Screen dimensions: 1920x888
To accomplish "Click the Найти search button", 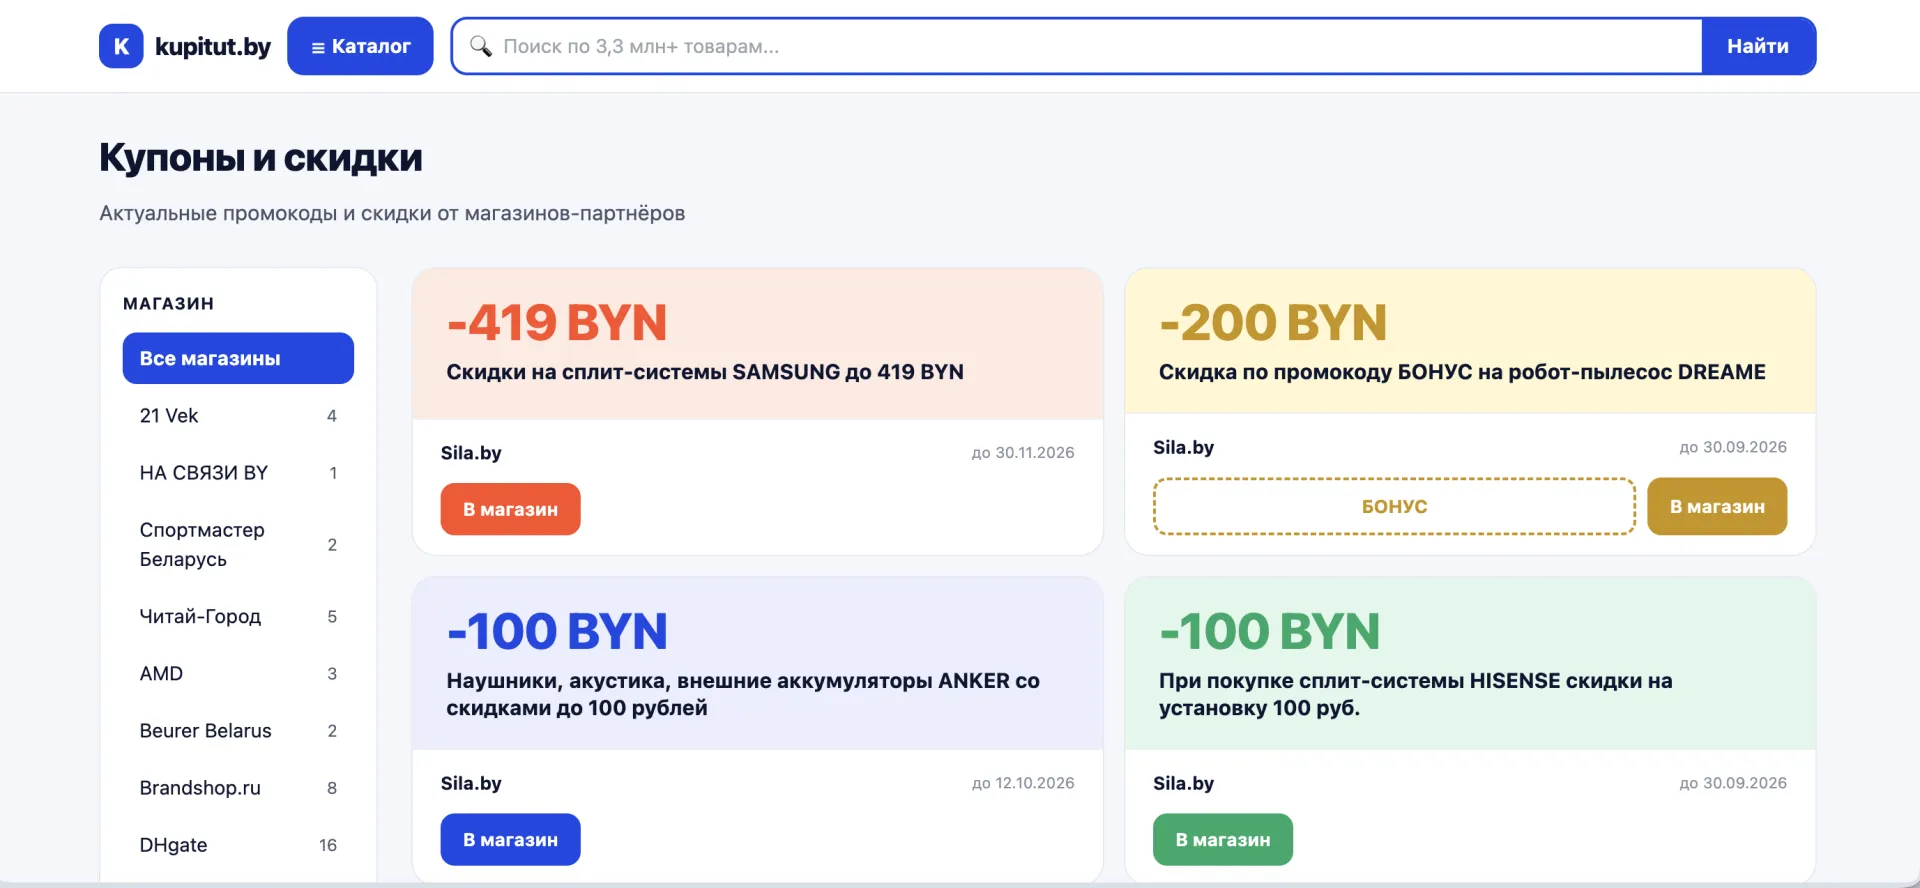I will click(x=1758, y=46).
